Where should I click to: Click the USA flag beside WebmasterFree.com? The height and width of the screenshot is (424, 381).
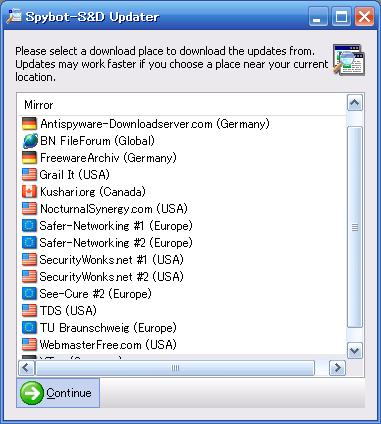[29, 345]
